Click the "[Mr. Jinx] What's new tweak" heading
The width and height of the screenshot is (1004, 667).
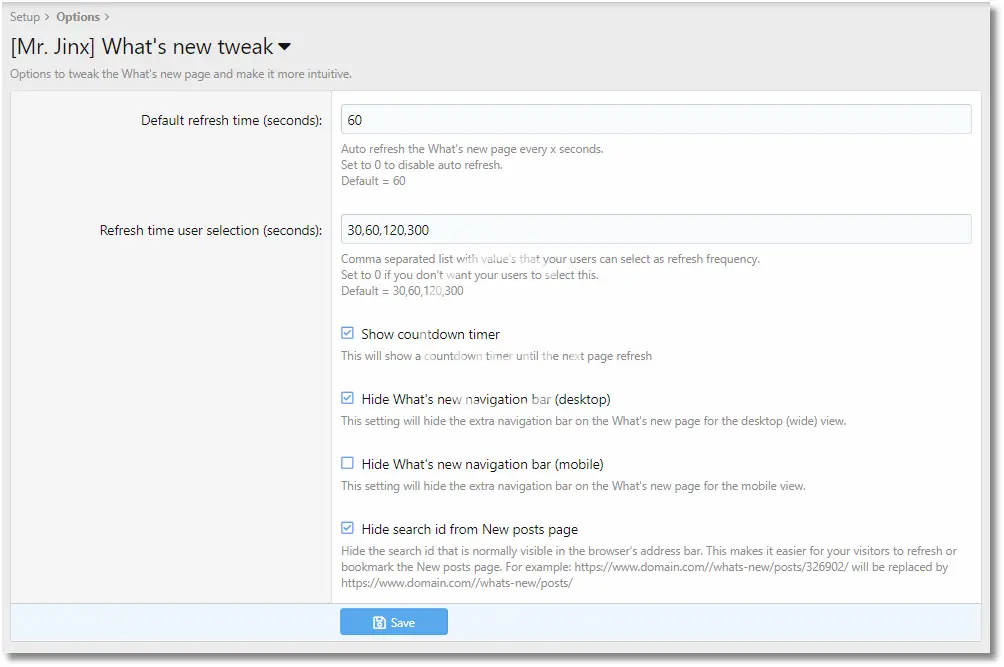[140, 47]
